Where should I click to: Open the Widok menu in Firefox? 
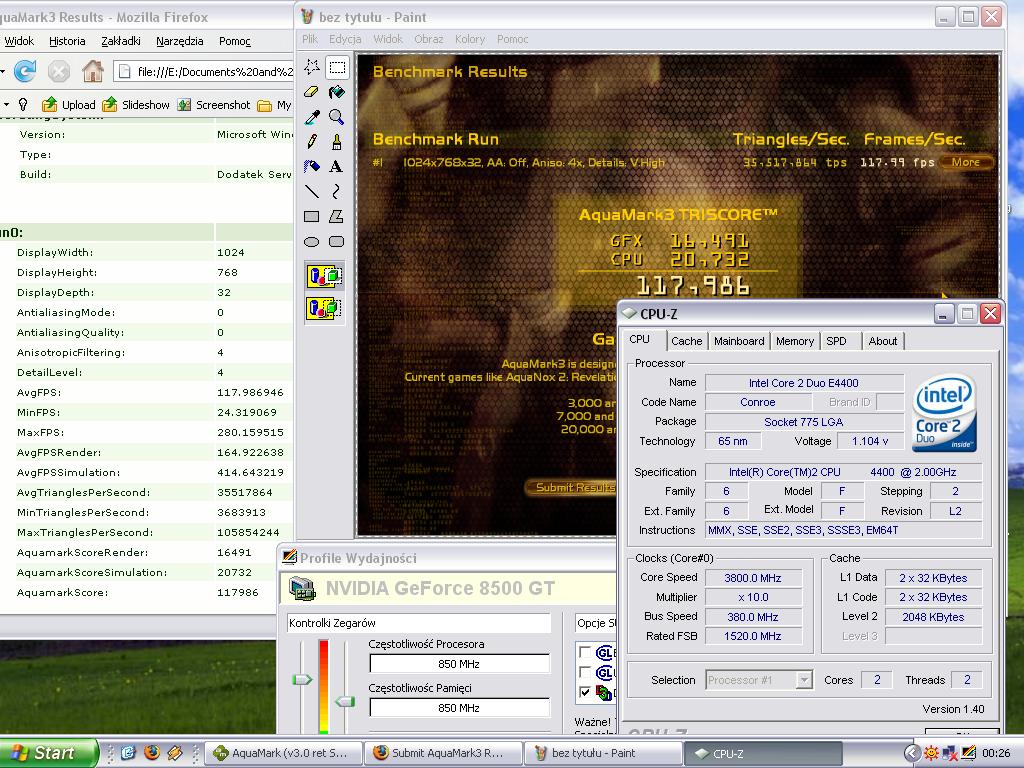pyautogui.click(x=19, y=41)
